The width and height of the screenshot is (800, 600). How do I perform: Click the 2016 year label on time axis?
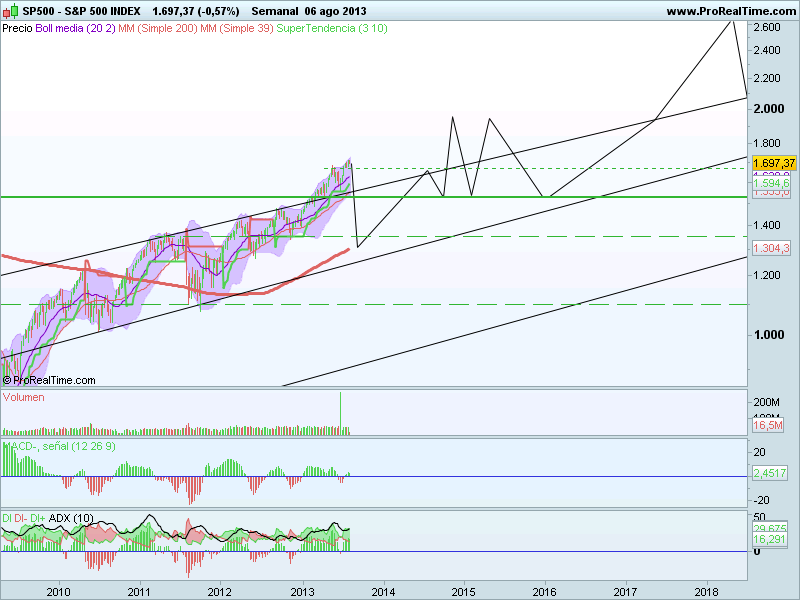tap(545, 592)
